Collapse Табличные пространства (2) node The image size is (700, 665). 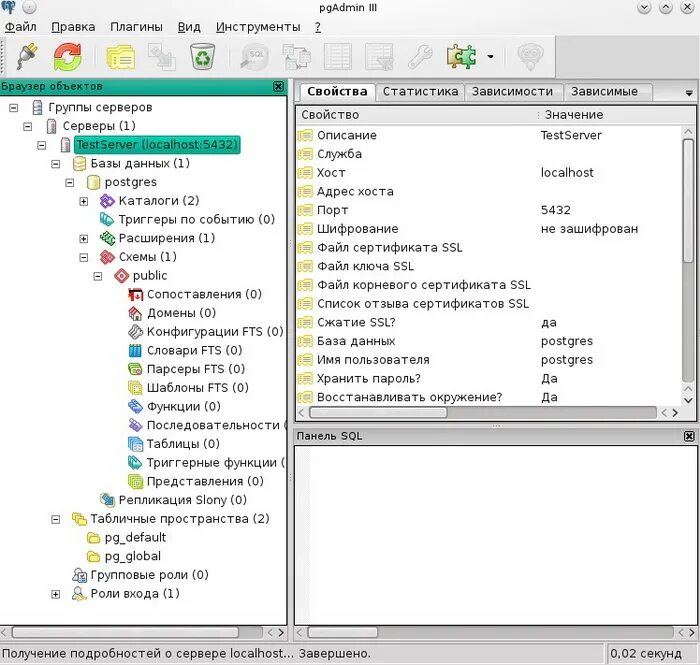[55, 519]
